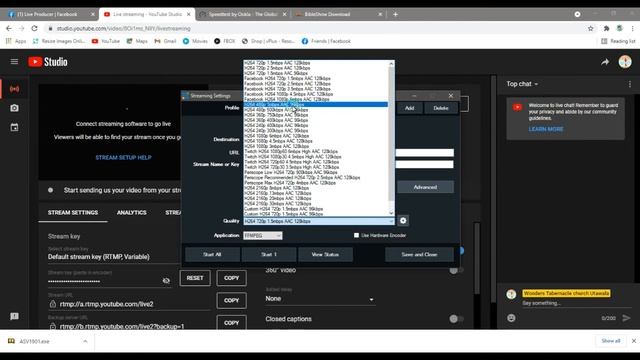This screenshot has height=360, width=640.
Task: Open a new browser tab with plus icon
Action: pos(395,14)
